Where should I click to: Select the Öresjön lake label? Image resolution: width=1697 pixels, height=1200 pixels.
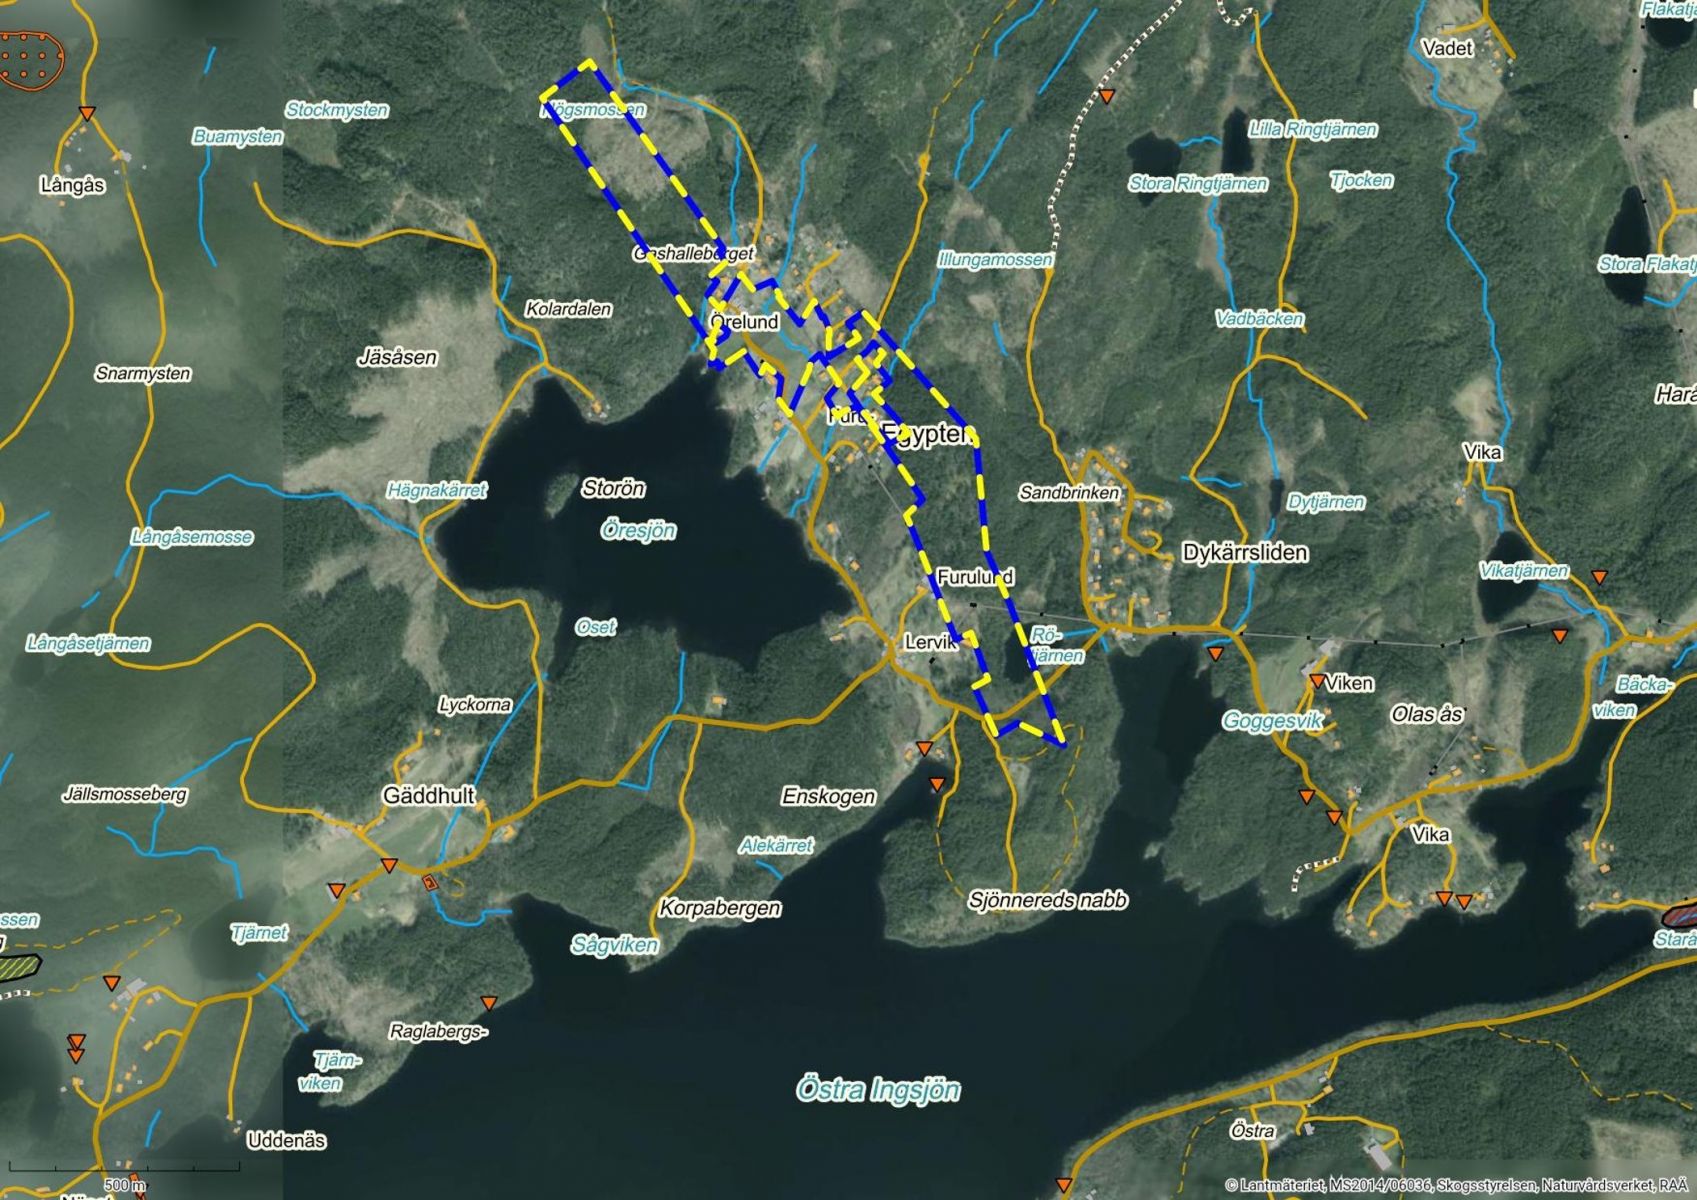pyautogui.click(x=638, y=530)
